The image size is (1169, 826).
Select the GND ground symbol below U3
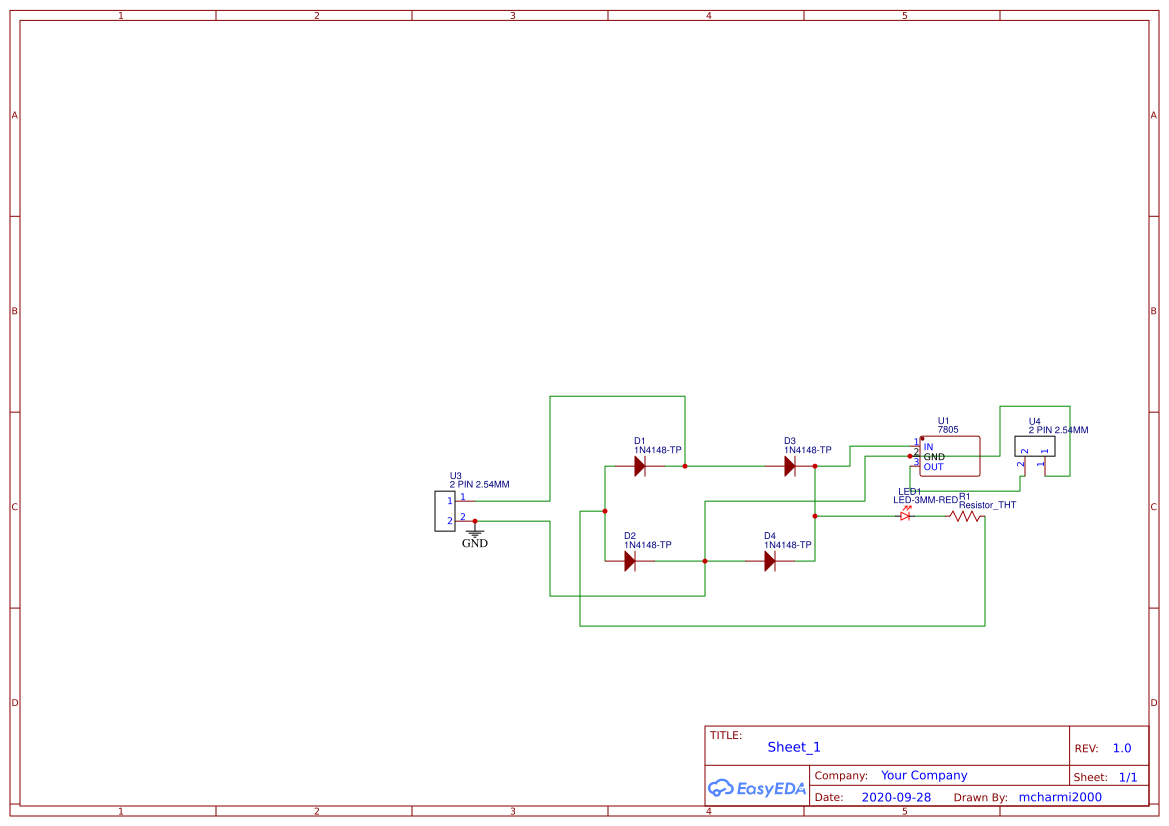point(474,532)
